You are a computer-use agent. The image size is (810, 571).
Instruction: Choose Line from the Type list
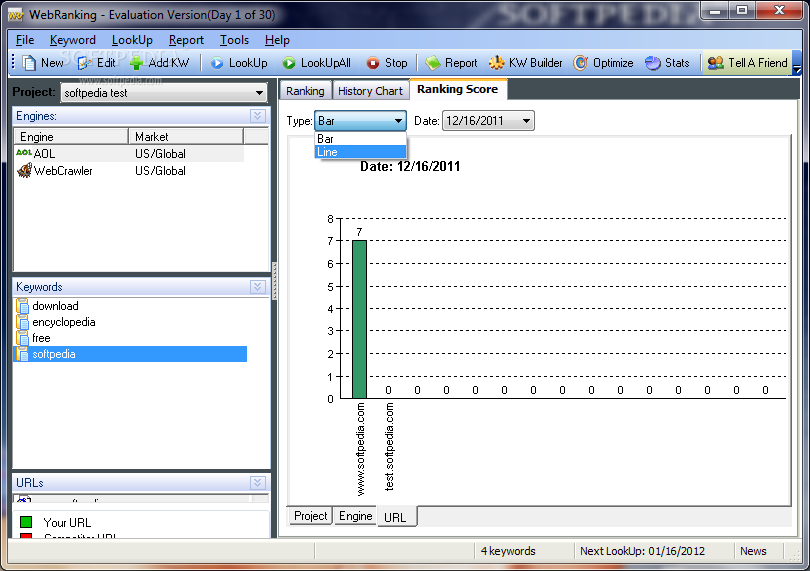361,152
